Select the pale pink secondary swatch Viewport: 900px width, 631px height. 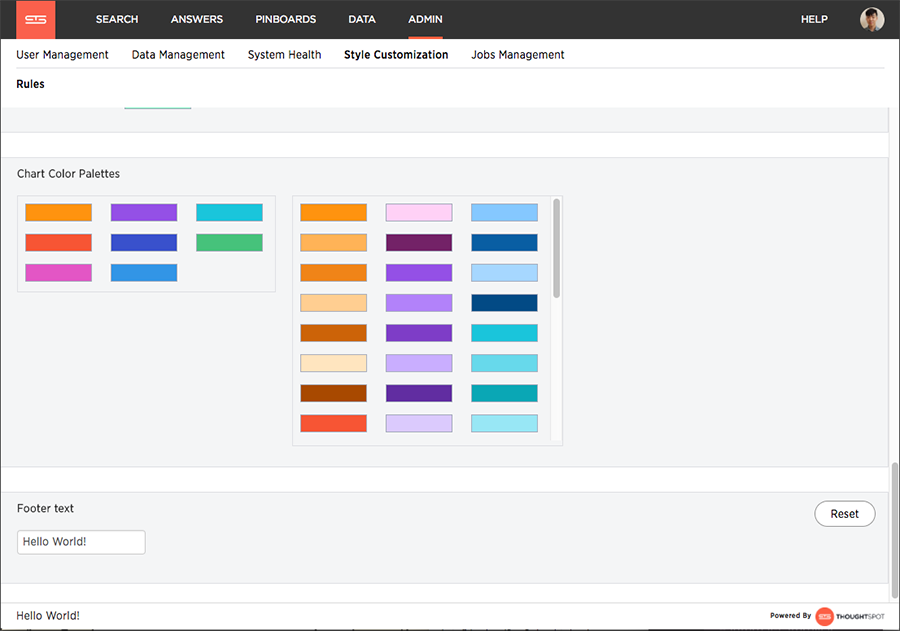click(x=419, y=212)
